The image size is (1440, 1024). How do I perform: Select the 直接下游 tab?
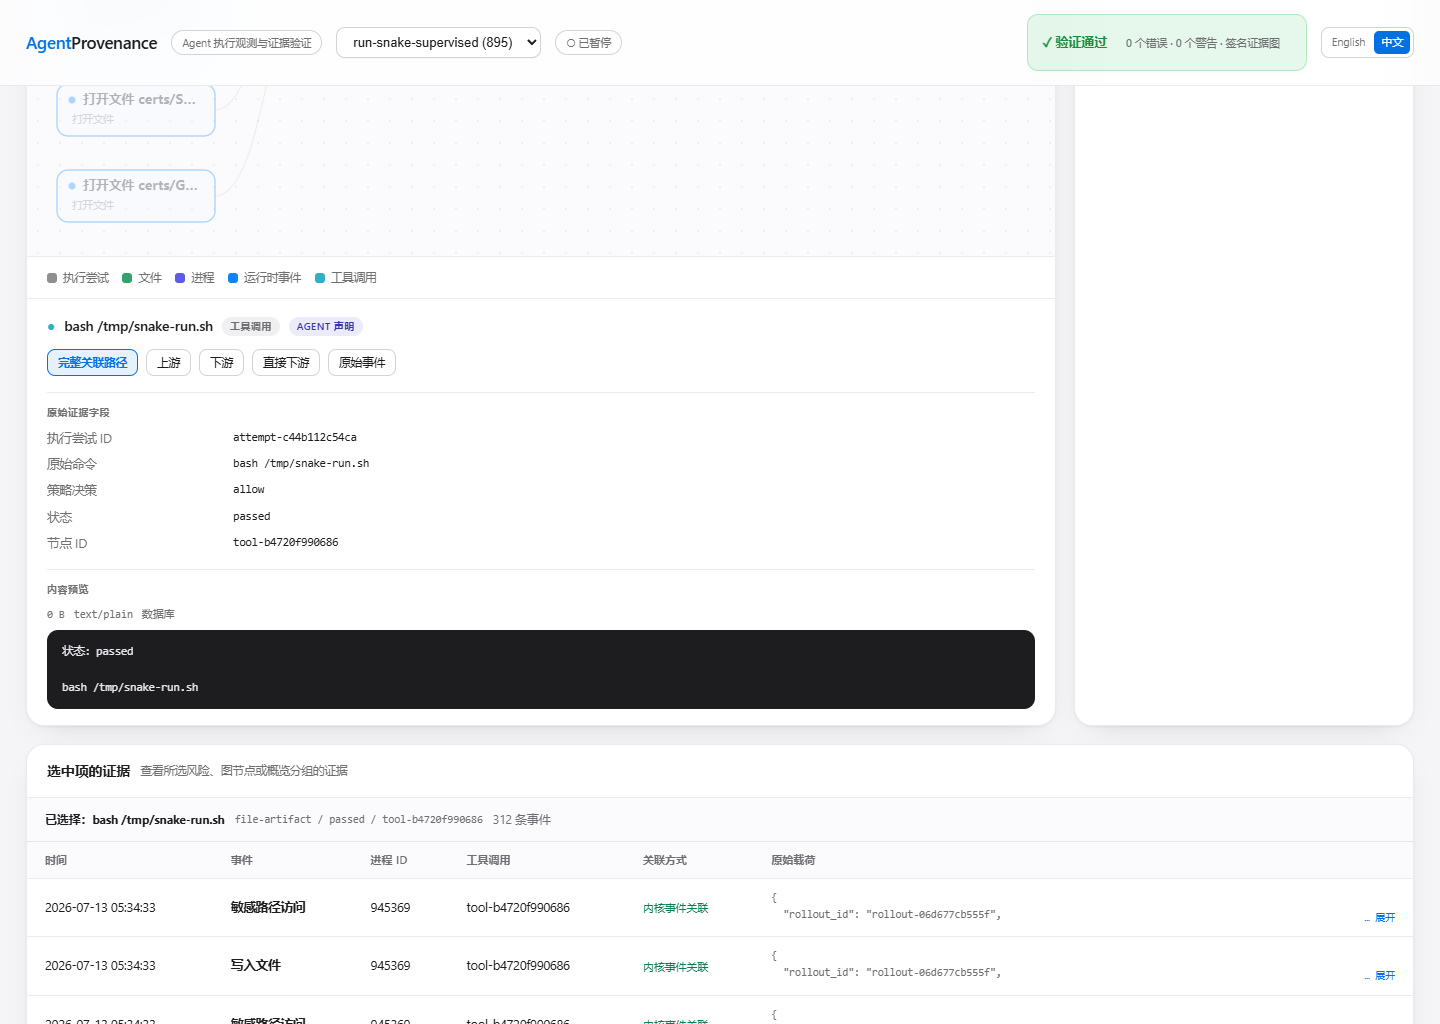point(286,362)
